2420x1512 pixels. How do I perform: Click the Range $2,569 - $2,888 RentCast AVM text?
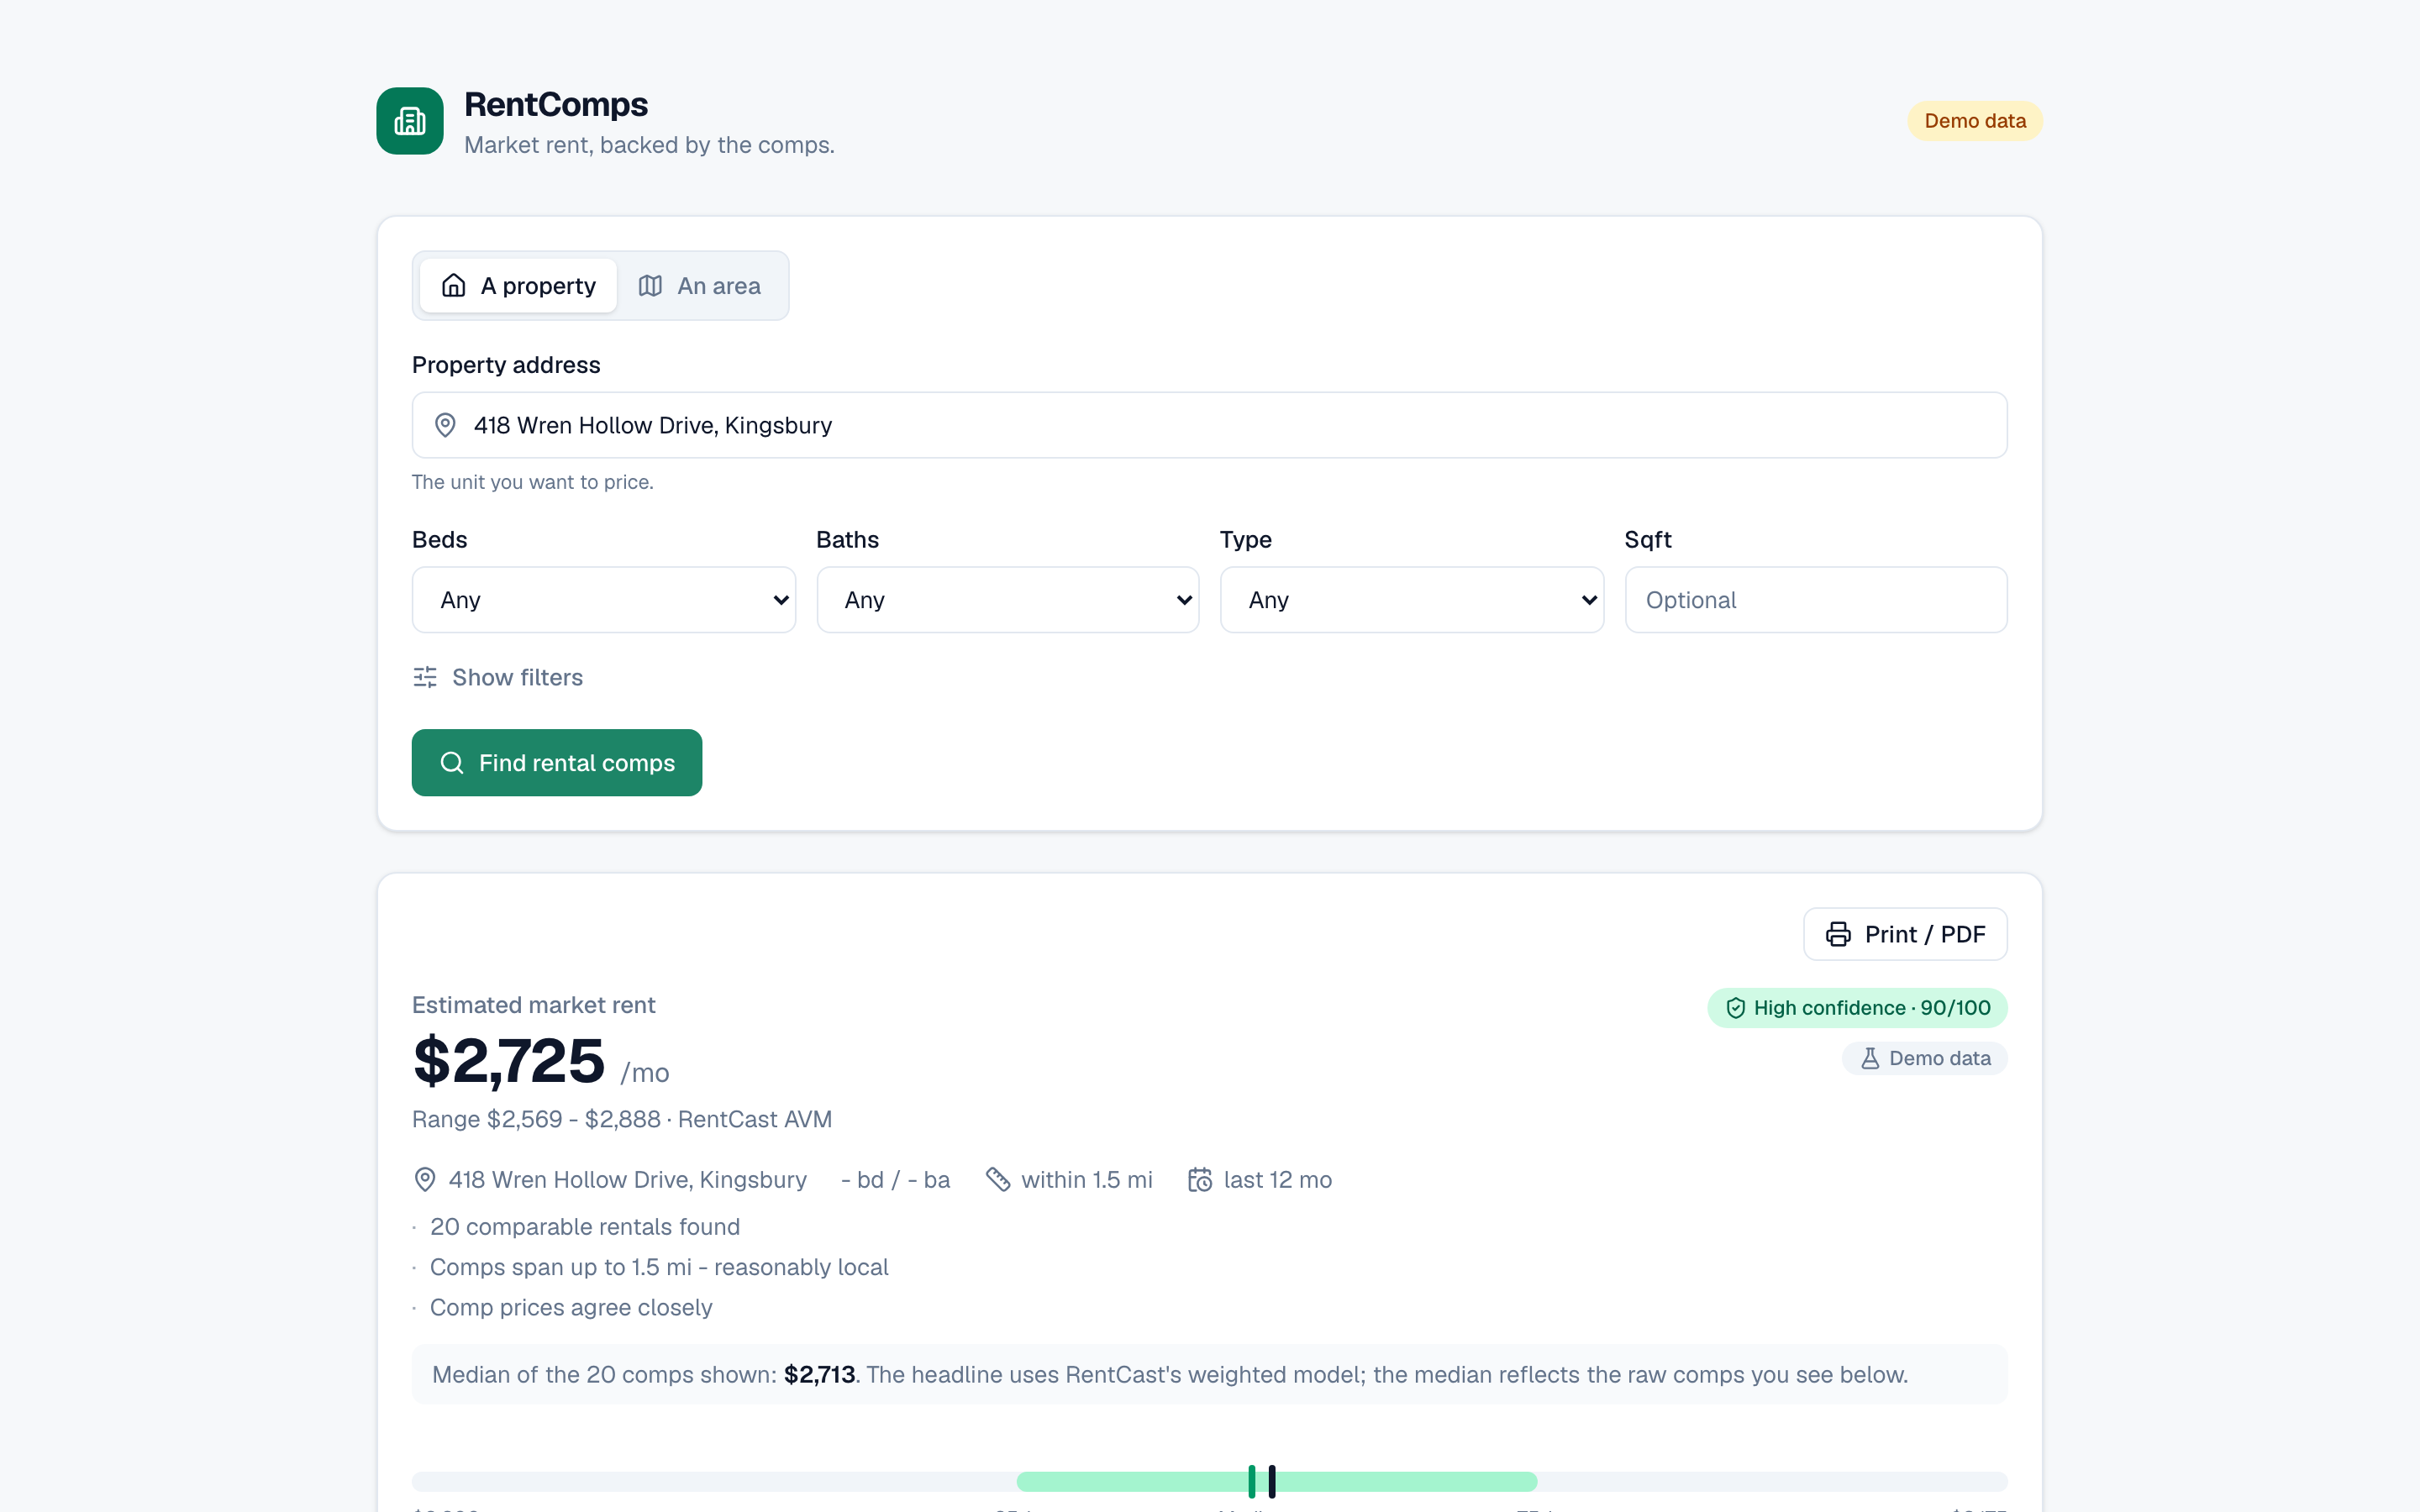(x=622, y=1119)
